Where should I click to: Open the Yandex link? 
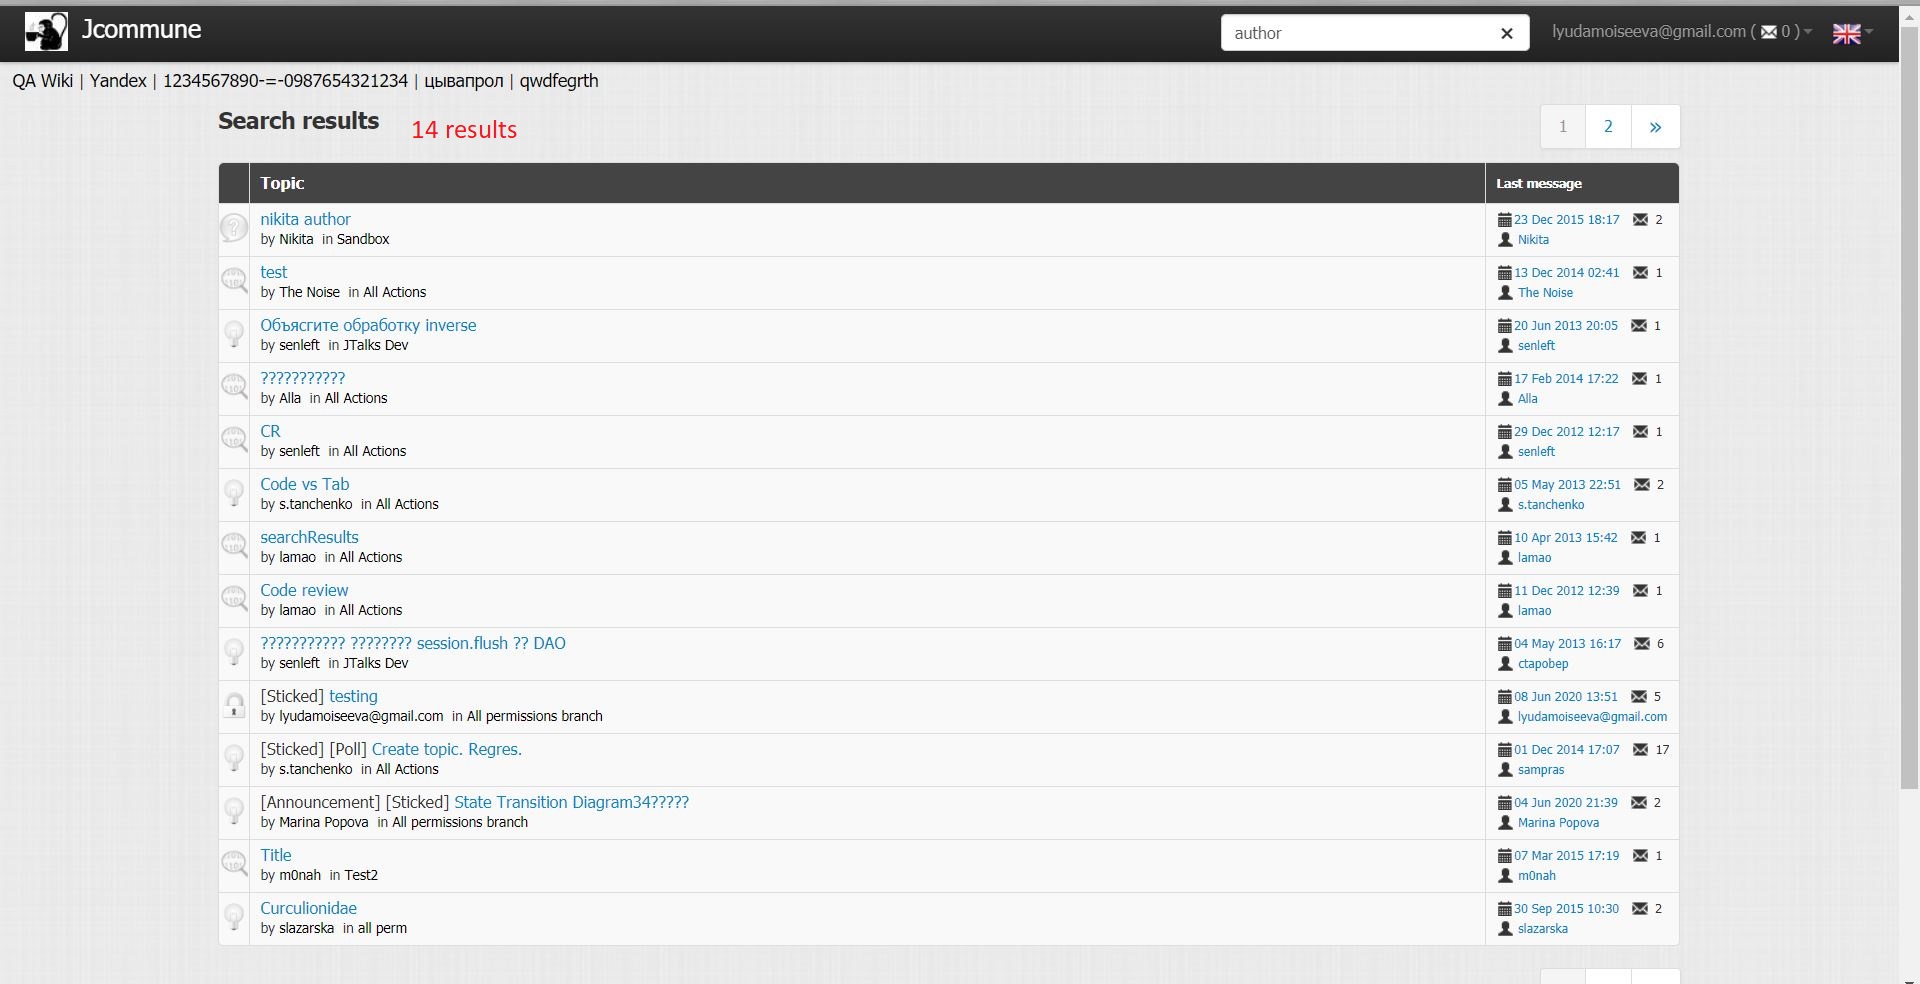[x=118, y=81]
